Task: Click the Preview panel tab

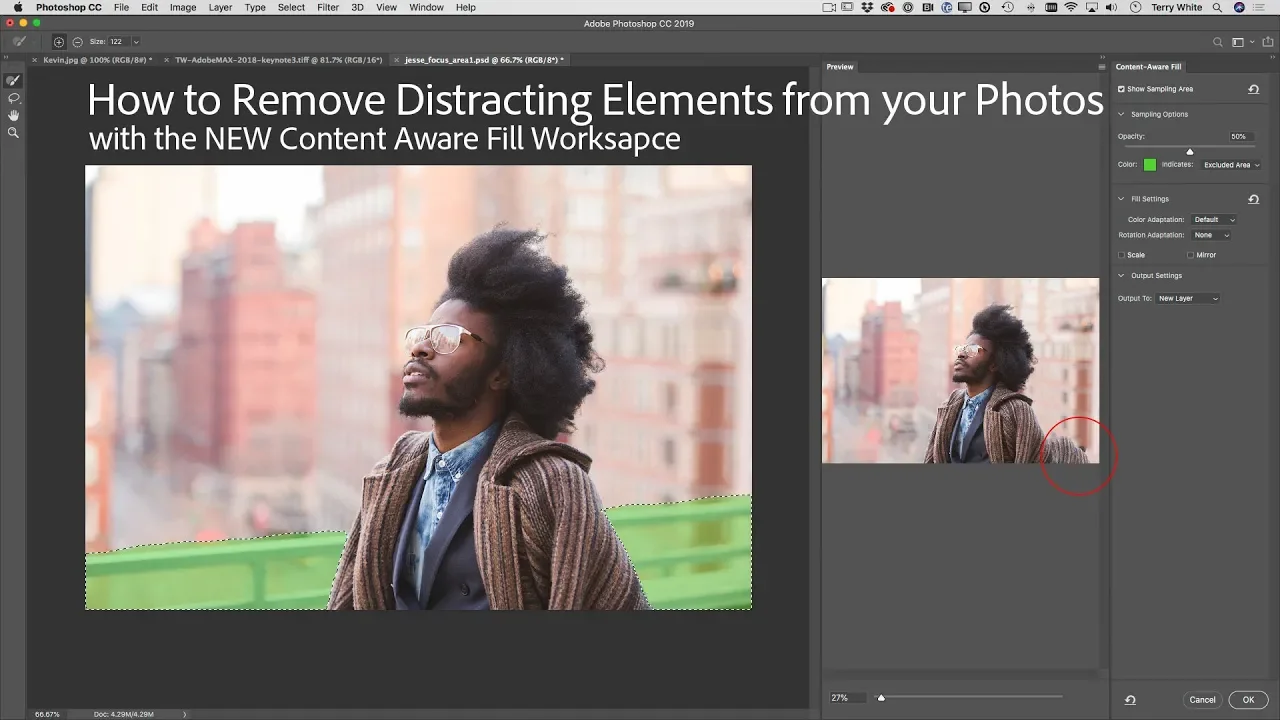Action: point(840,67)
